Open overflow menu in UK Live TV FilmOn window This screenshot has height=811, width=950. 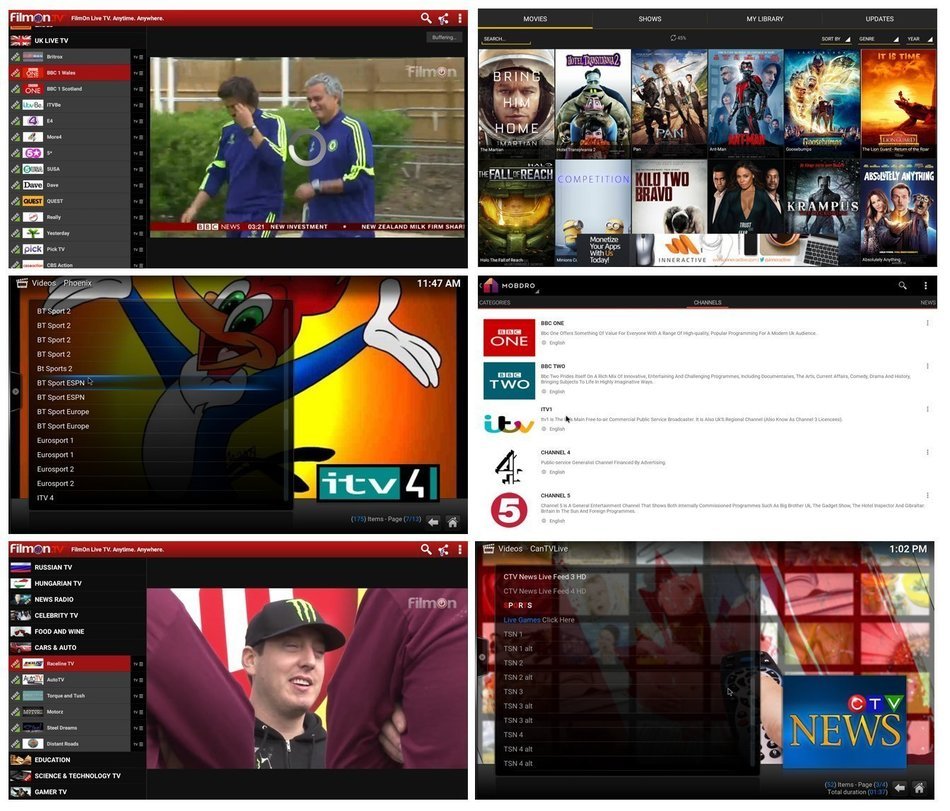460,19
